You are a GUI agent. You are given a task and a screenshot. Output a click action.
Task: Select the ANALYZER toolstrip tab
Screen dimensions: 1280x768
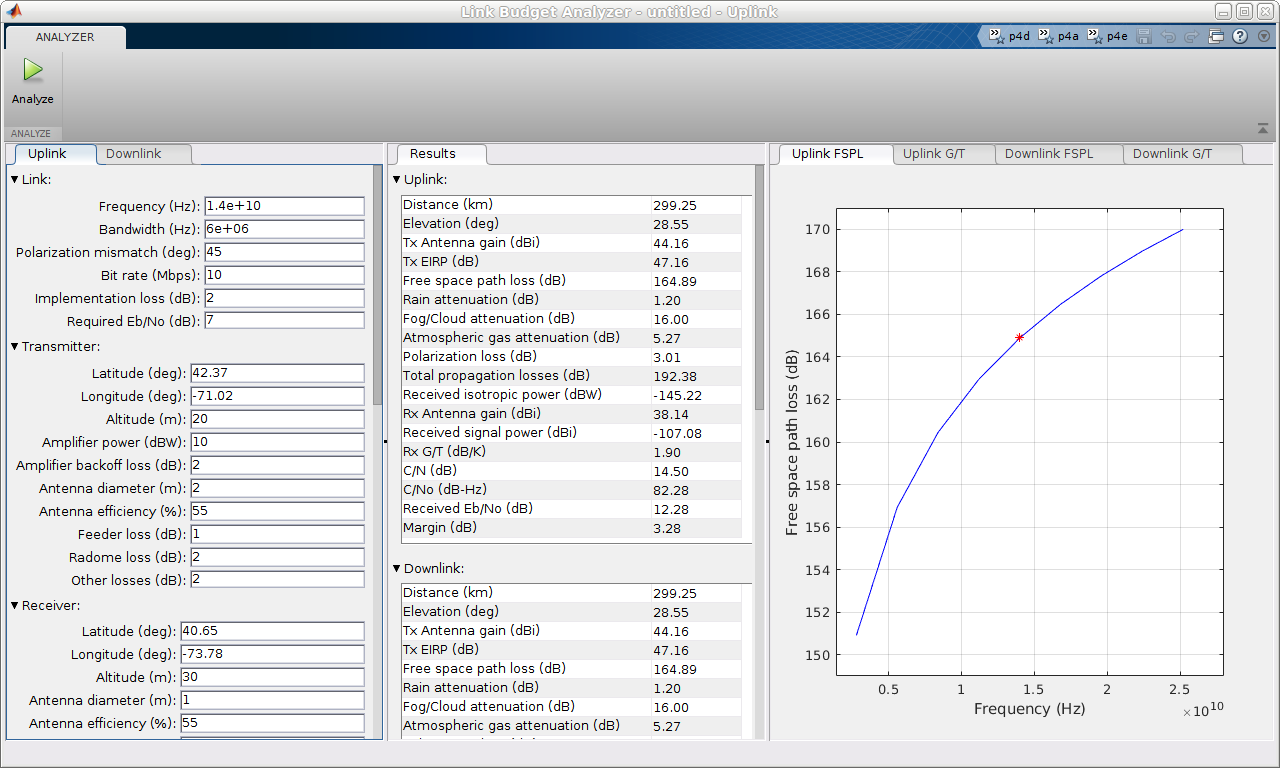(65, 37)
